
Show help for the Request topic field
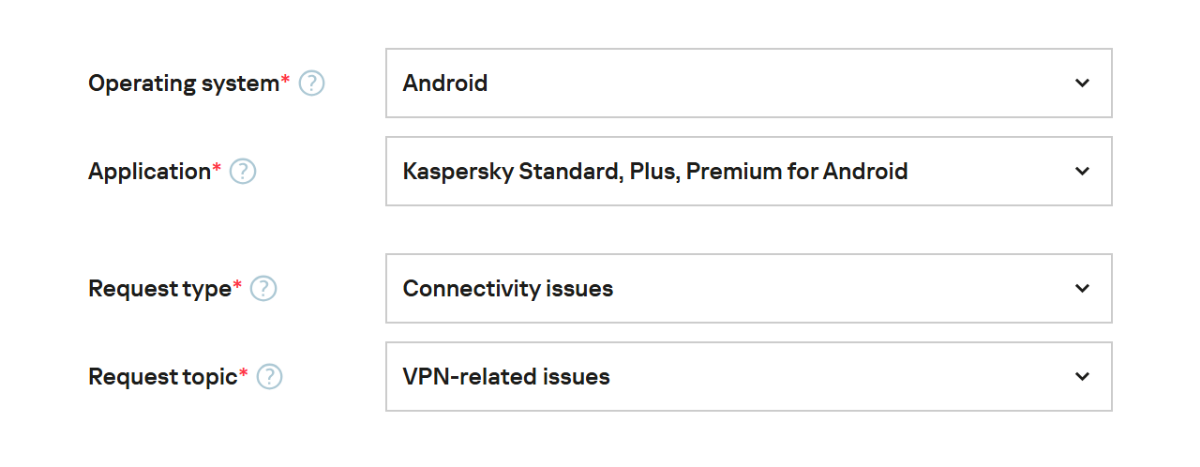point(269,377)
